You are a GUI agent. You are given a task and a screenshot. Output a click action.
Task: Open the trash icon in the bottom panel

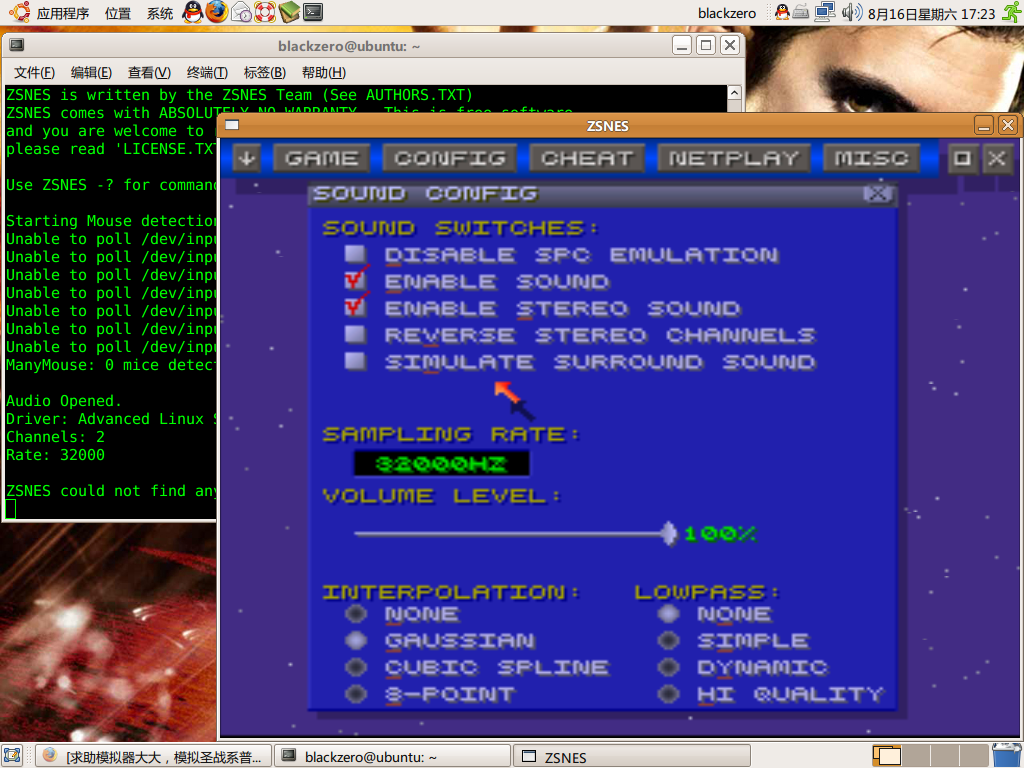[1006, 756]
